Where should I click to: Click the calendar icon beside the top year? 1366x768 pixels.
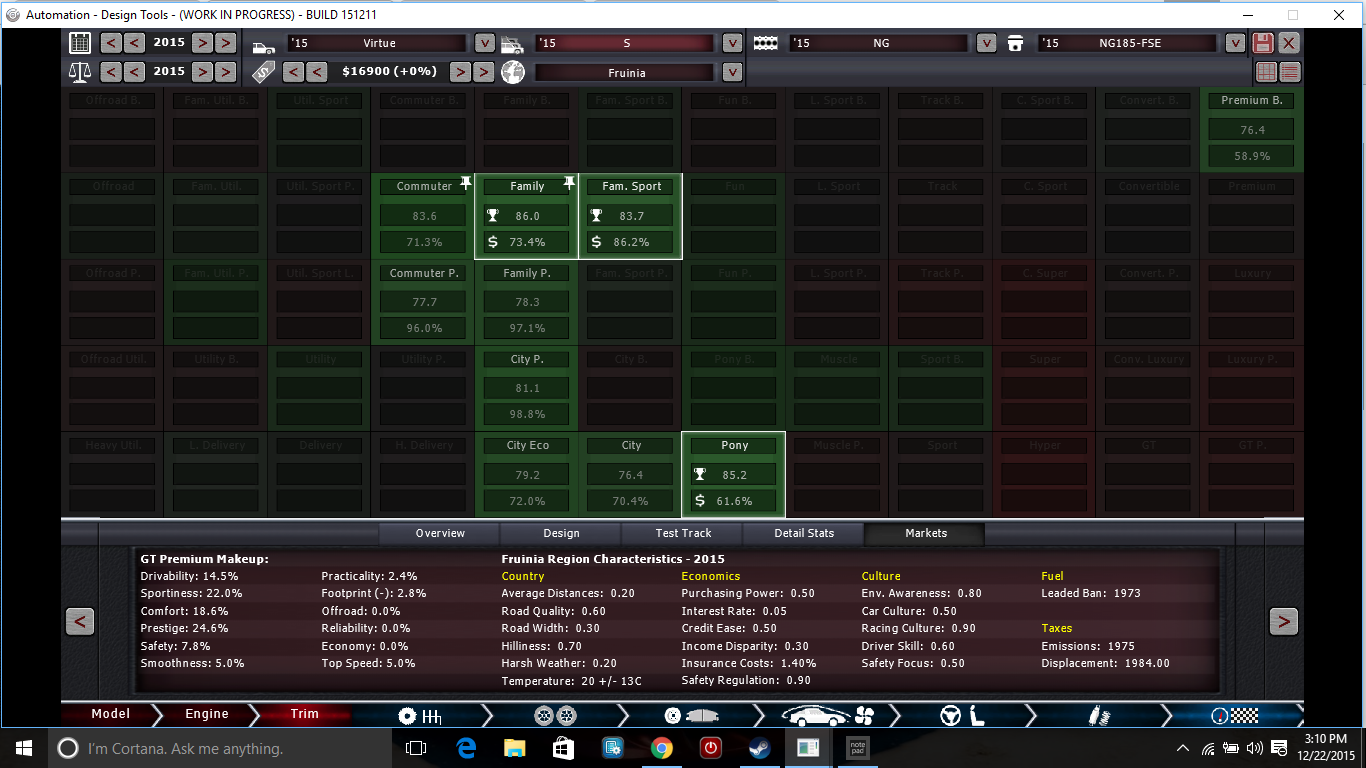(x=80, y=43)
